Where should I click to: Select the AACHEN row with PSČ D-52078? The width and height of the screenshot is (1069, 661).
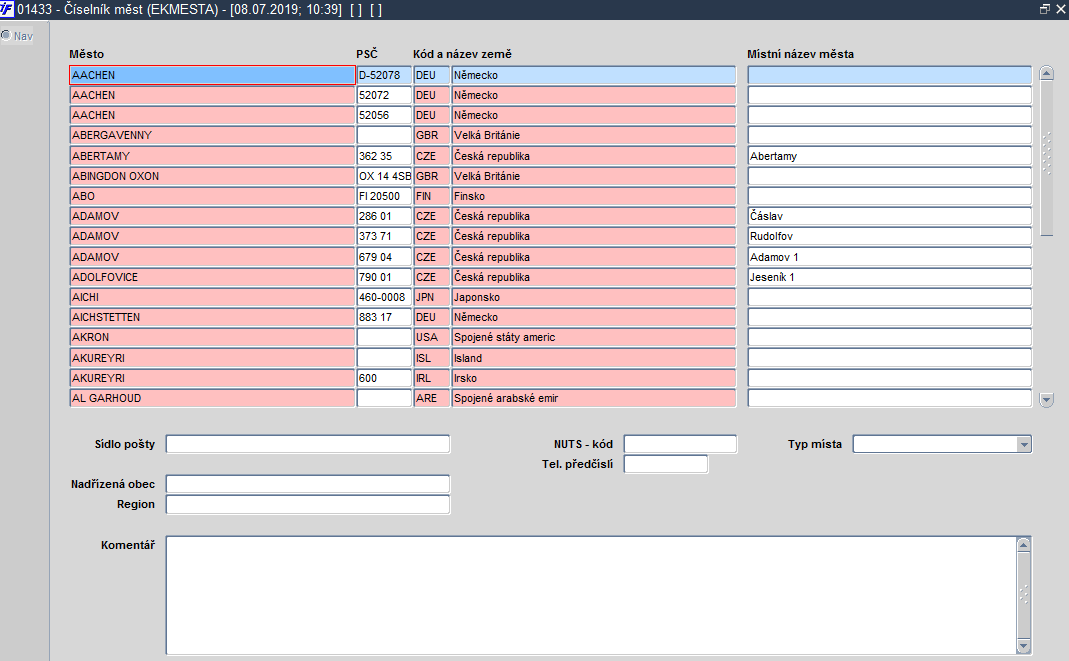[212, 75]
